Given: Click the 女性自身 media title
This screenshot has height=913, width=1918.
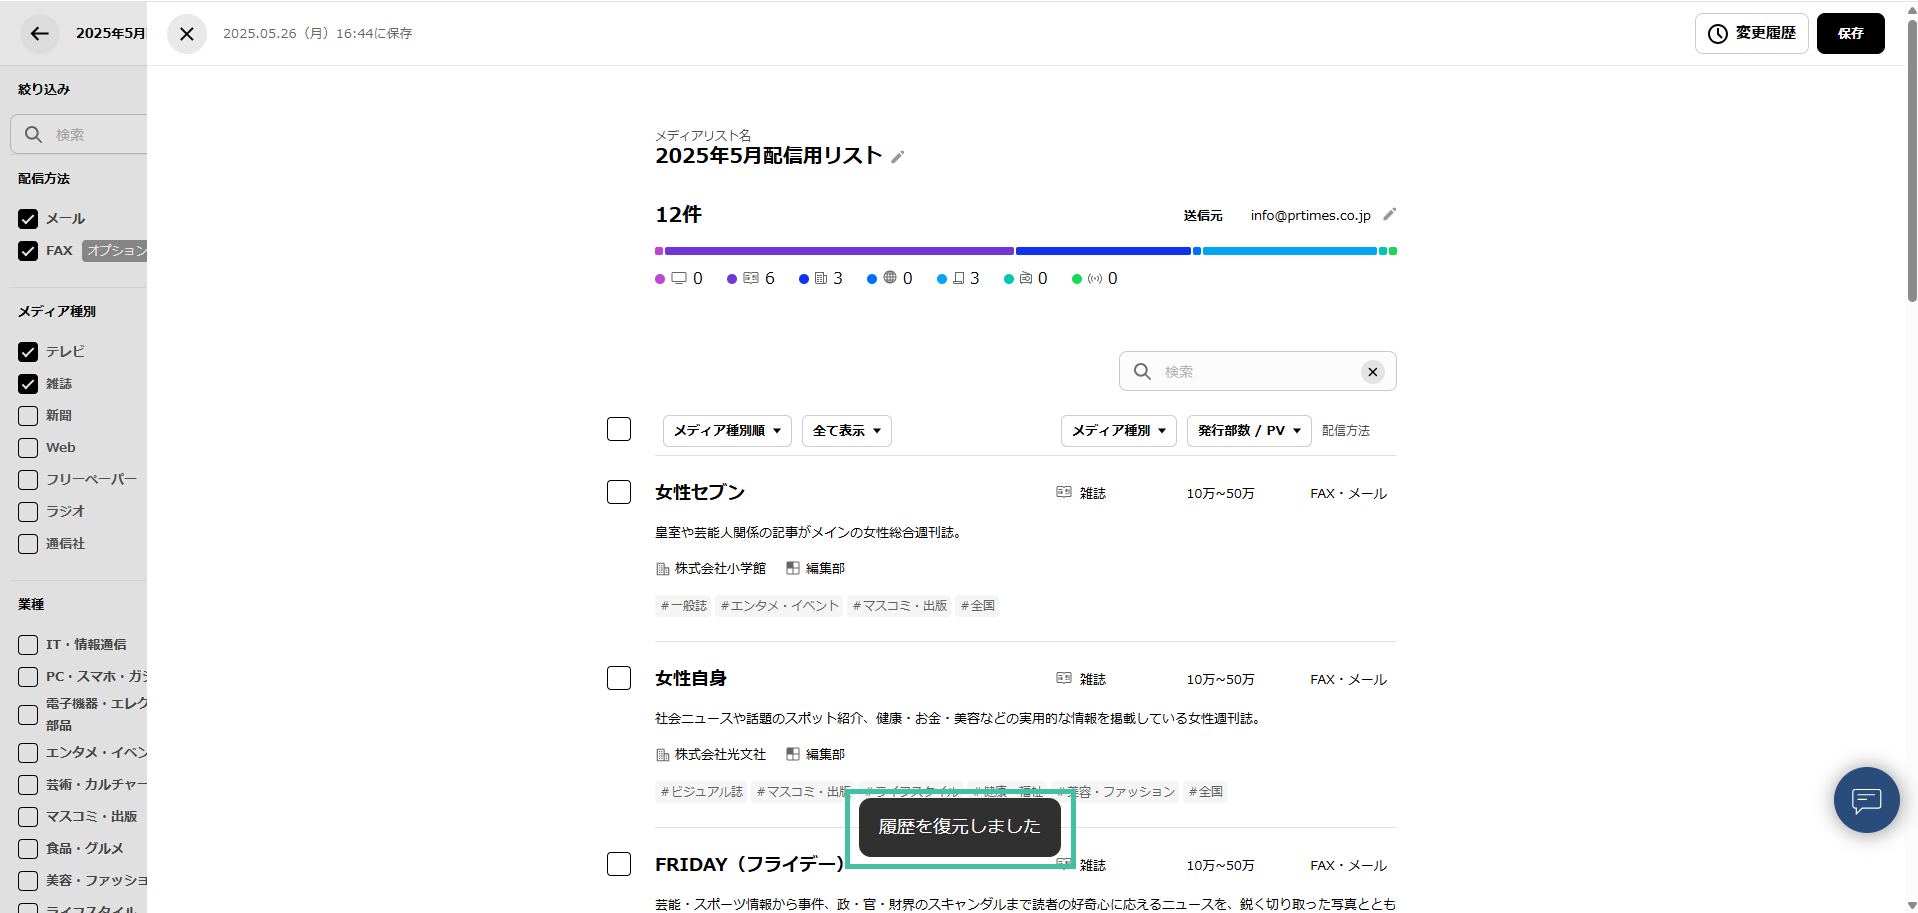Looking at the screenshot, I should tap(690, 678).
